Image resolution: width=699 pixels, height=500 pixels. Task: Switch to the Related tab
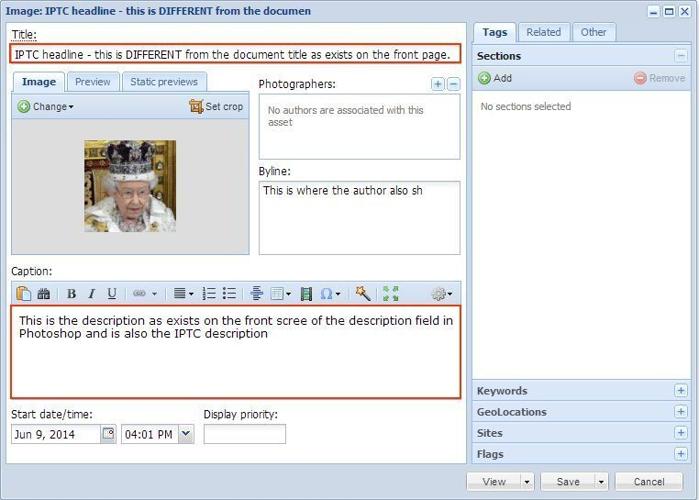543,32
